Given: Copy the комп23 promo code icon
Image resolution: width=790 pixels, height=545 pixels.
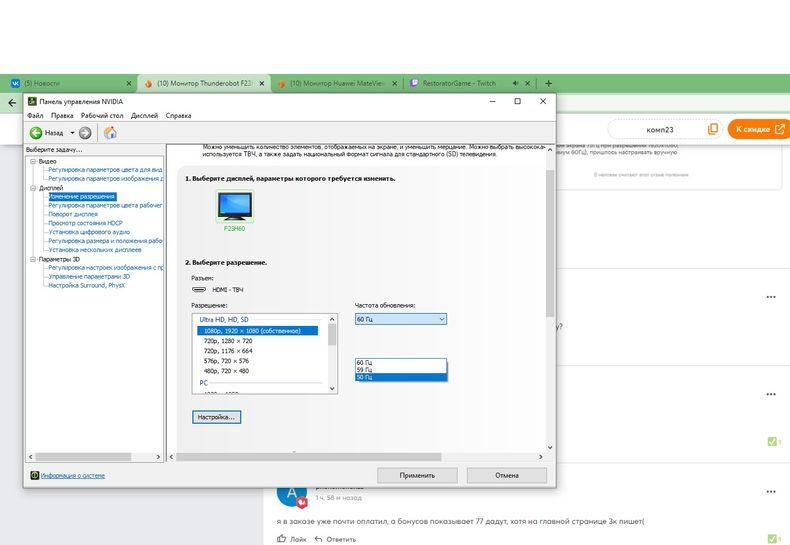Looking at the screenshot, I should click(x=713, y=129).
